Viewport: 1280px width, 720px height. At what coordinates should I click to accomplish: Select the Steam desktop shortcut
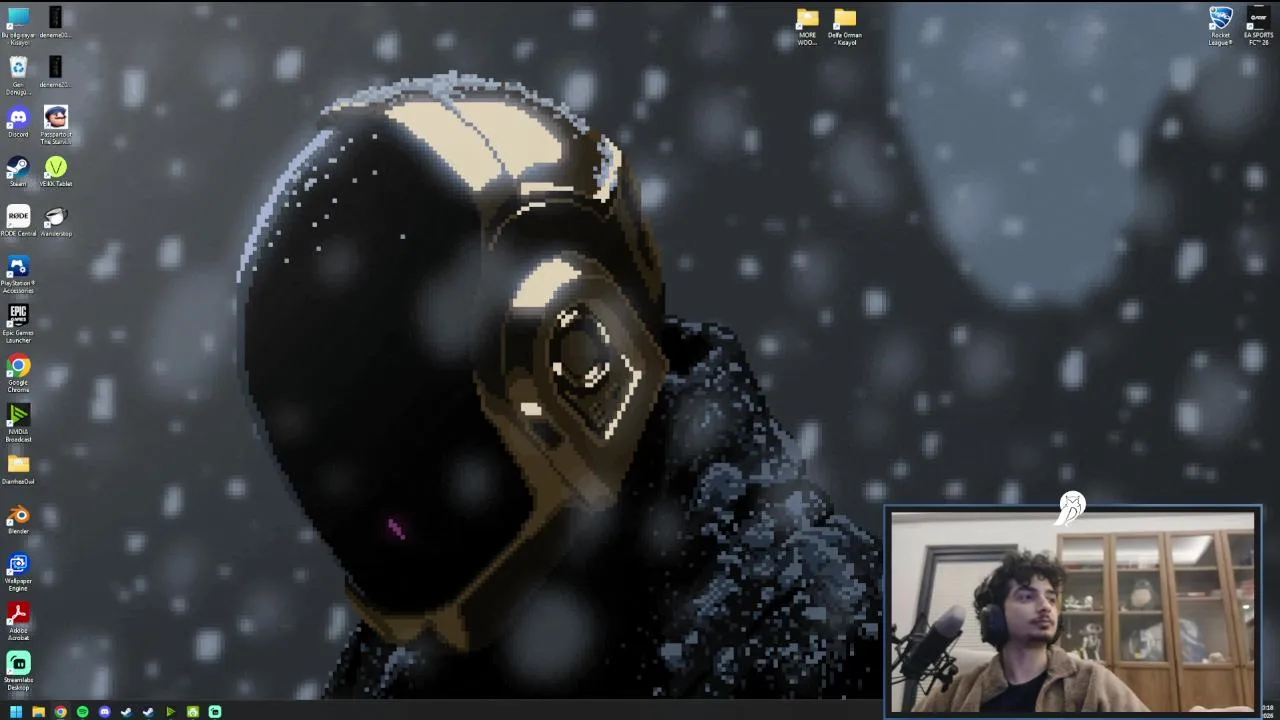click(x=18, y=166)
